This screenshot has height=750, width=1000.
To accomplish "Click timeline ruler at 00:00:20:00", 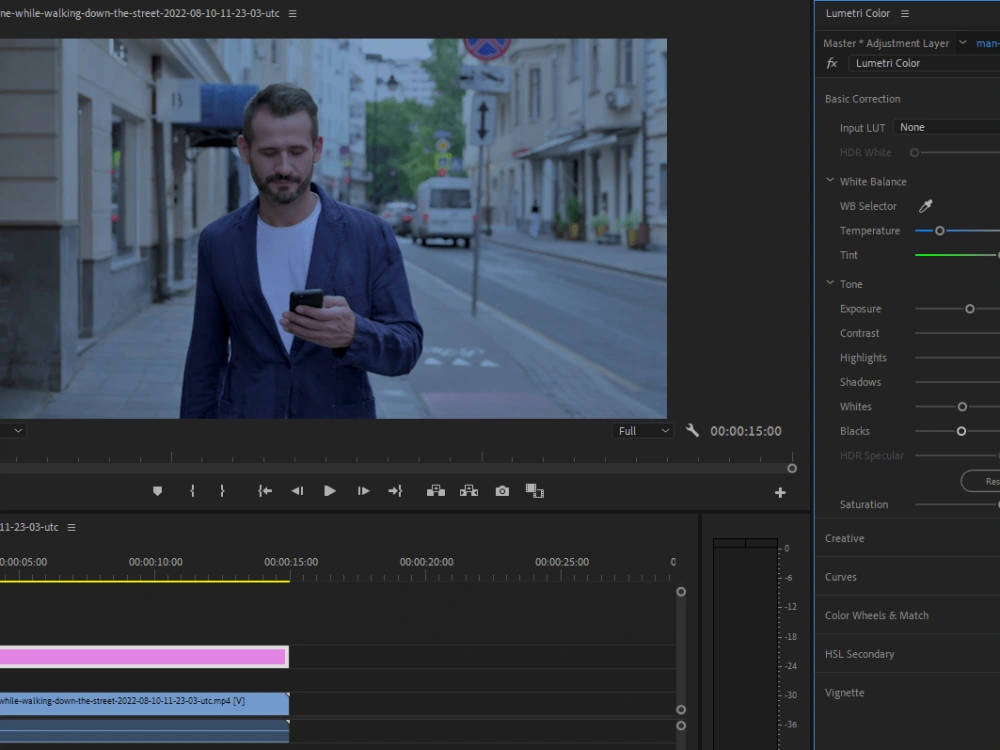I will coord(426,562).
